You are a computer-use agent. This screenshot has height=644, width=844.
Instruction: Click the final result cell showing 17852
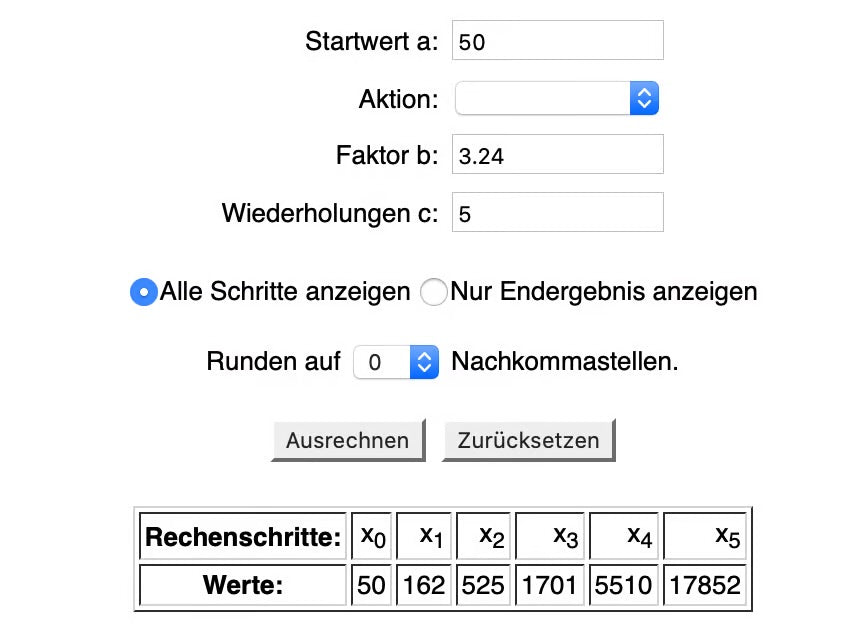[705, 585]
